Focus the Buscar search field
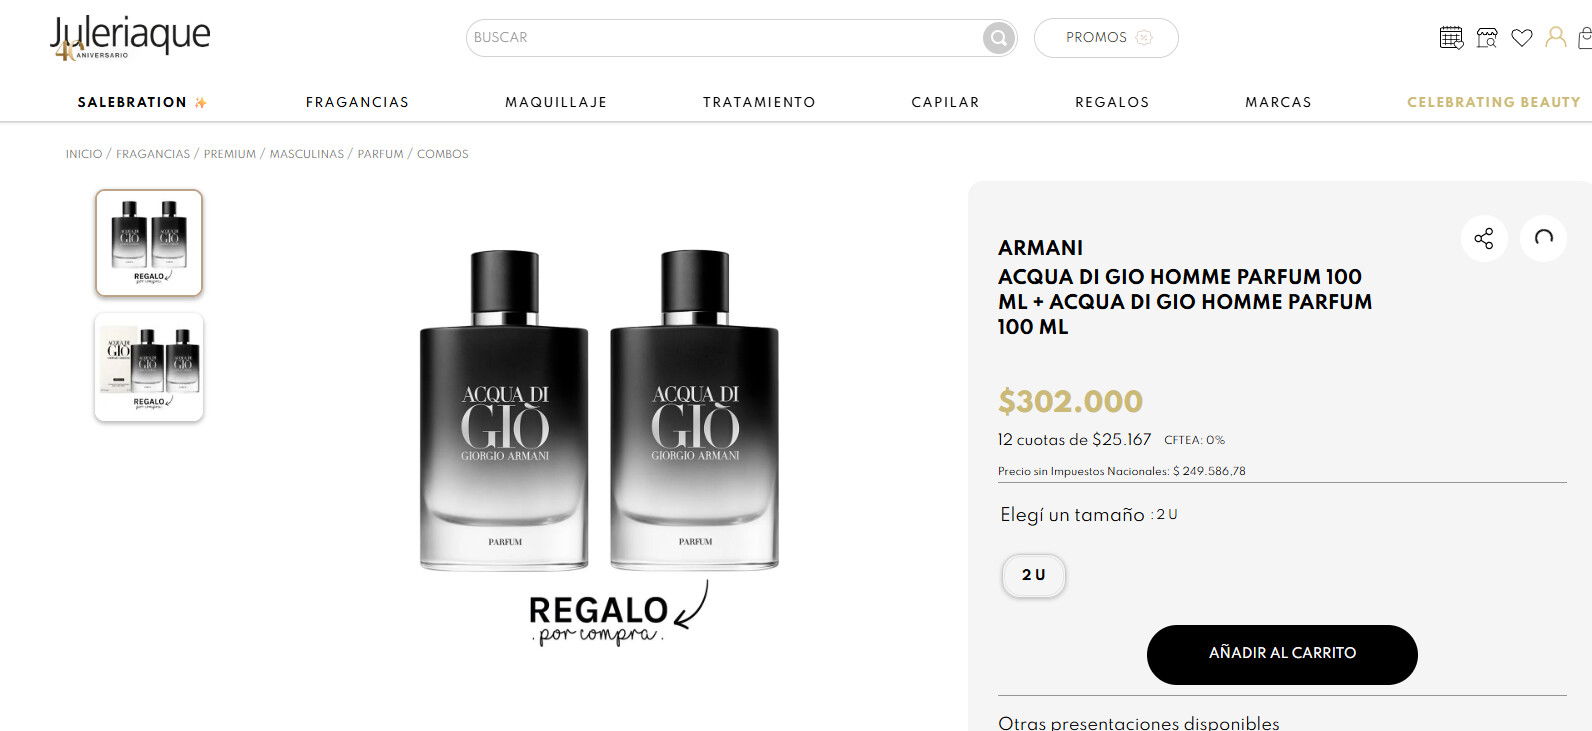Viewport: 1592px width, 731px height. (x=725, y=38)
